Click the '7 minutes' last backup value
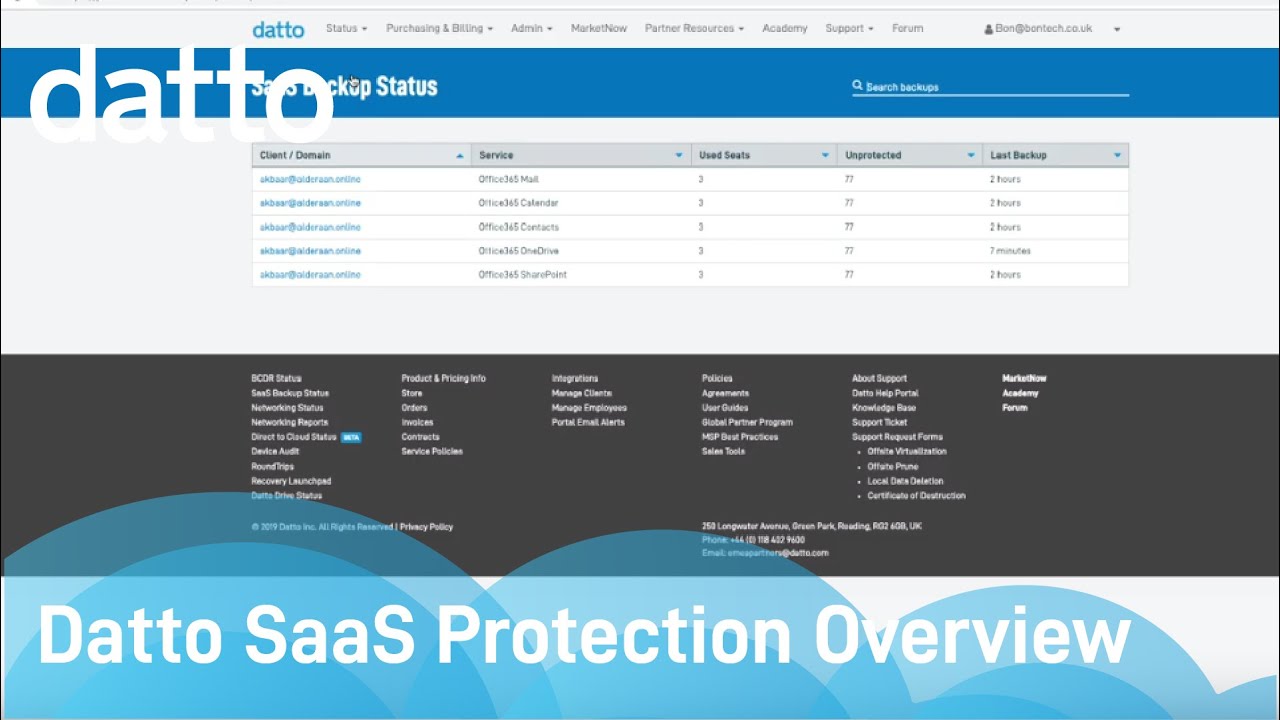This screenshot has height=720, width=1280. point(1010,251)
